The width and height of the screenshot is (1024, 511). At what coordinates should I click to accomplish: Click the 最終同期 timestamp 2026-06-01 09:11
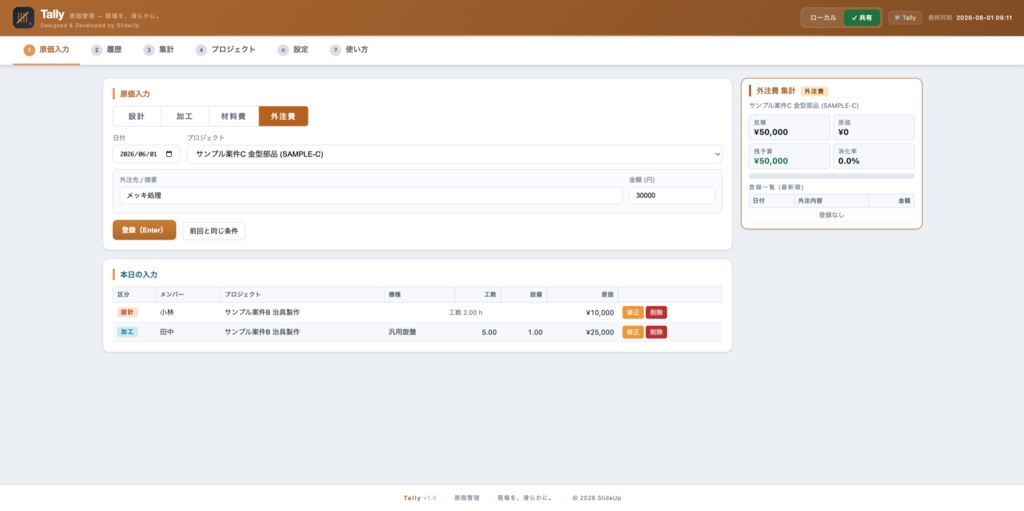pos(984,18)
